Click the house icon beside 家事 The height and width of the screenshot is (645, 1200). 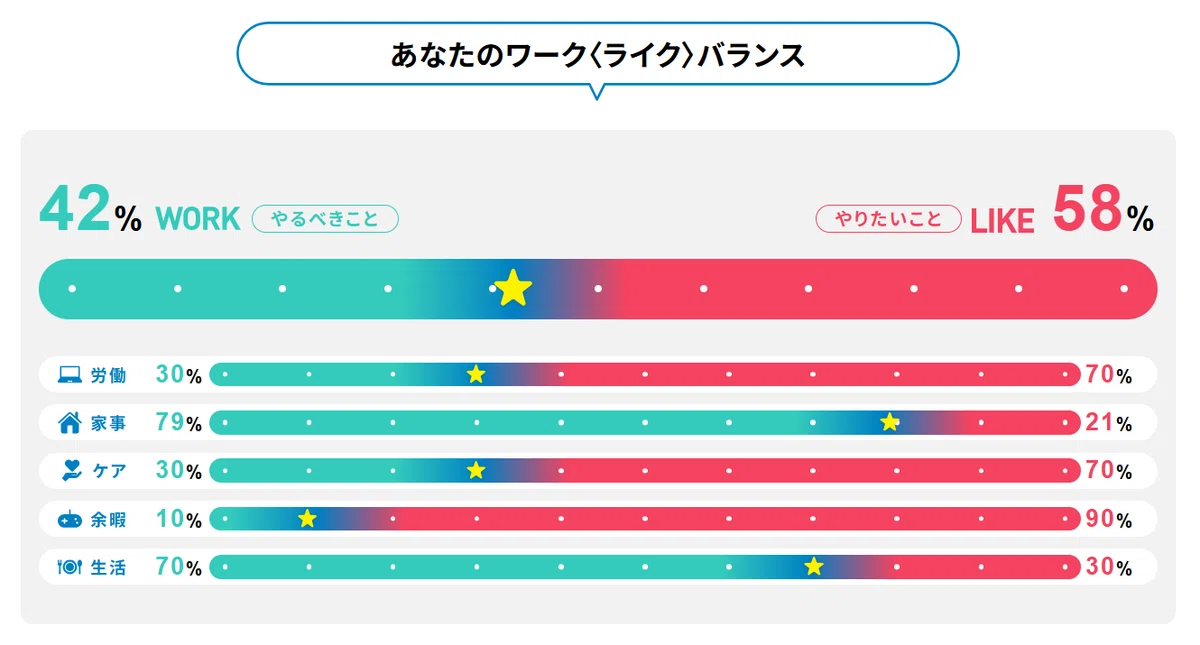pos(70,423)
